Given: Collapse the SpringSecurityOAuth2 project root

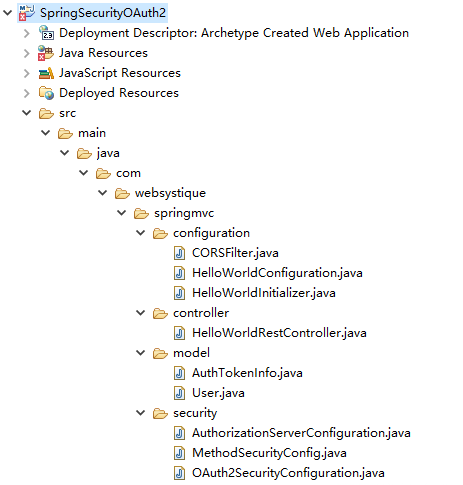Looking at the screenshot, I should 7,13.
